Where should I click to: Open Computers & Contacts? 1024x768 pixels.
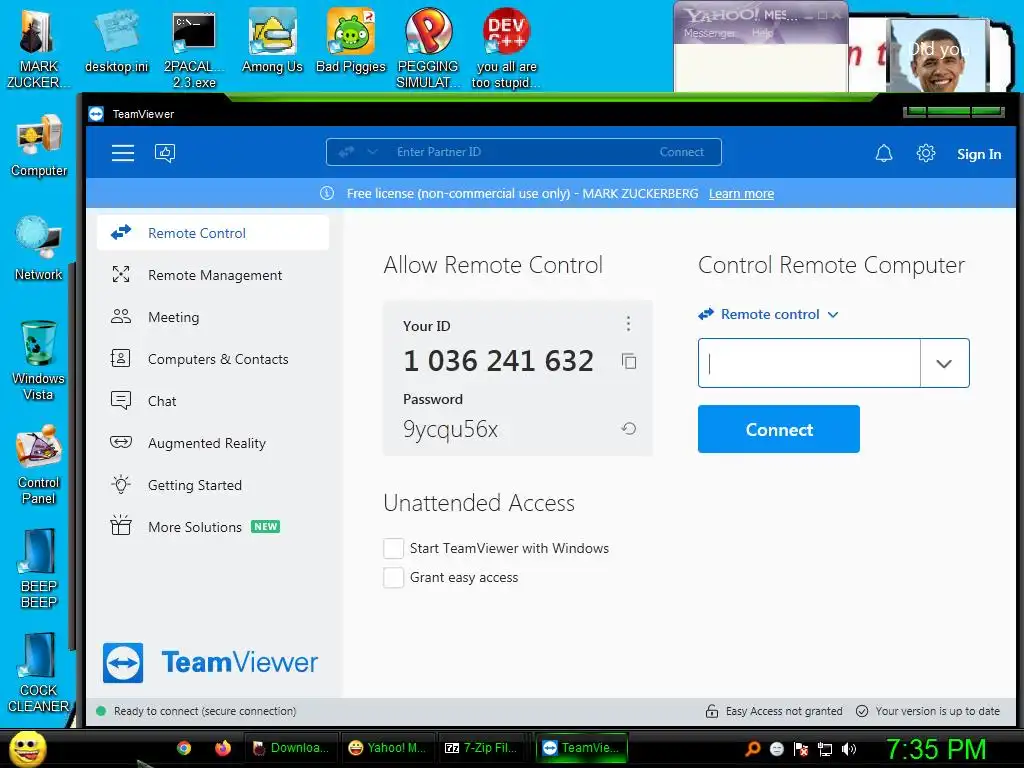click(x=213, y=359)
